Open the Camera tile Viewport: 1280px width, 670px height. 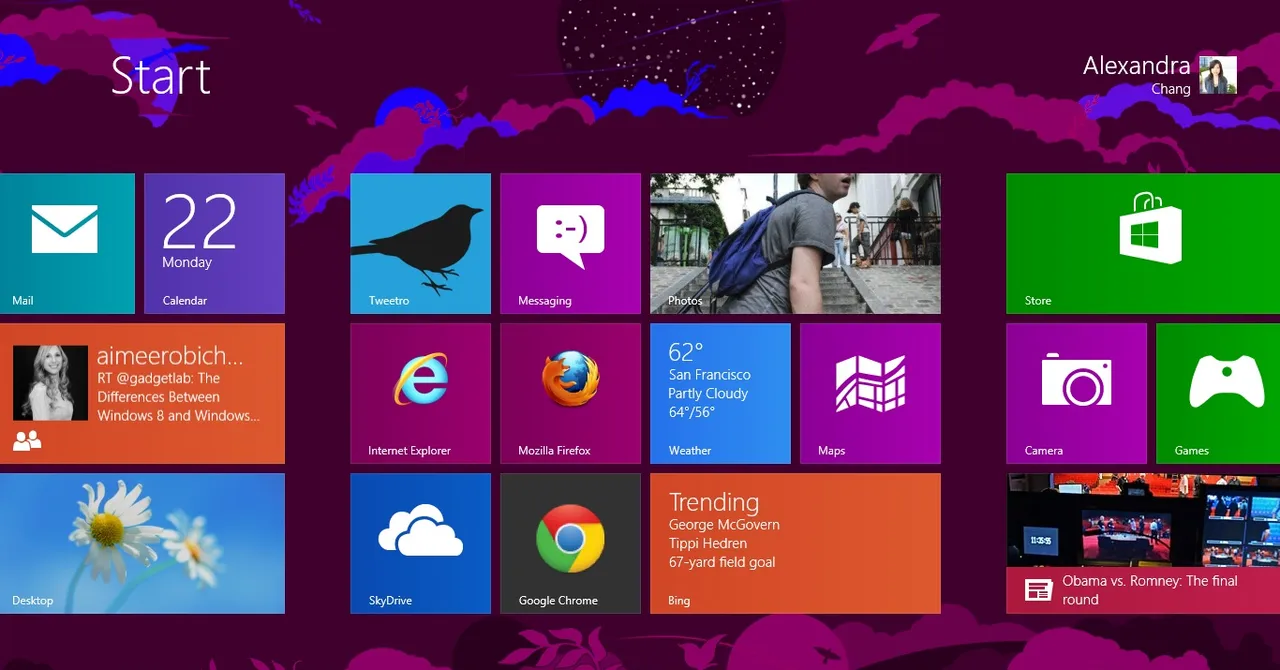(1076, 394)
